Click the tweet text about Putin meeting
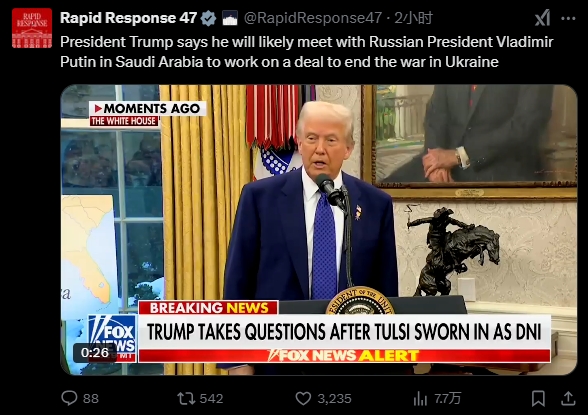Image resolution: width=588 pixels, height=415 pixels. click(306, 52)
